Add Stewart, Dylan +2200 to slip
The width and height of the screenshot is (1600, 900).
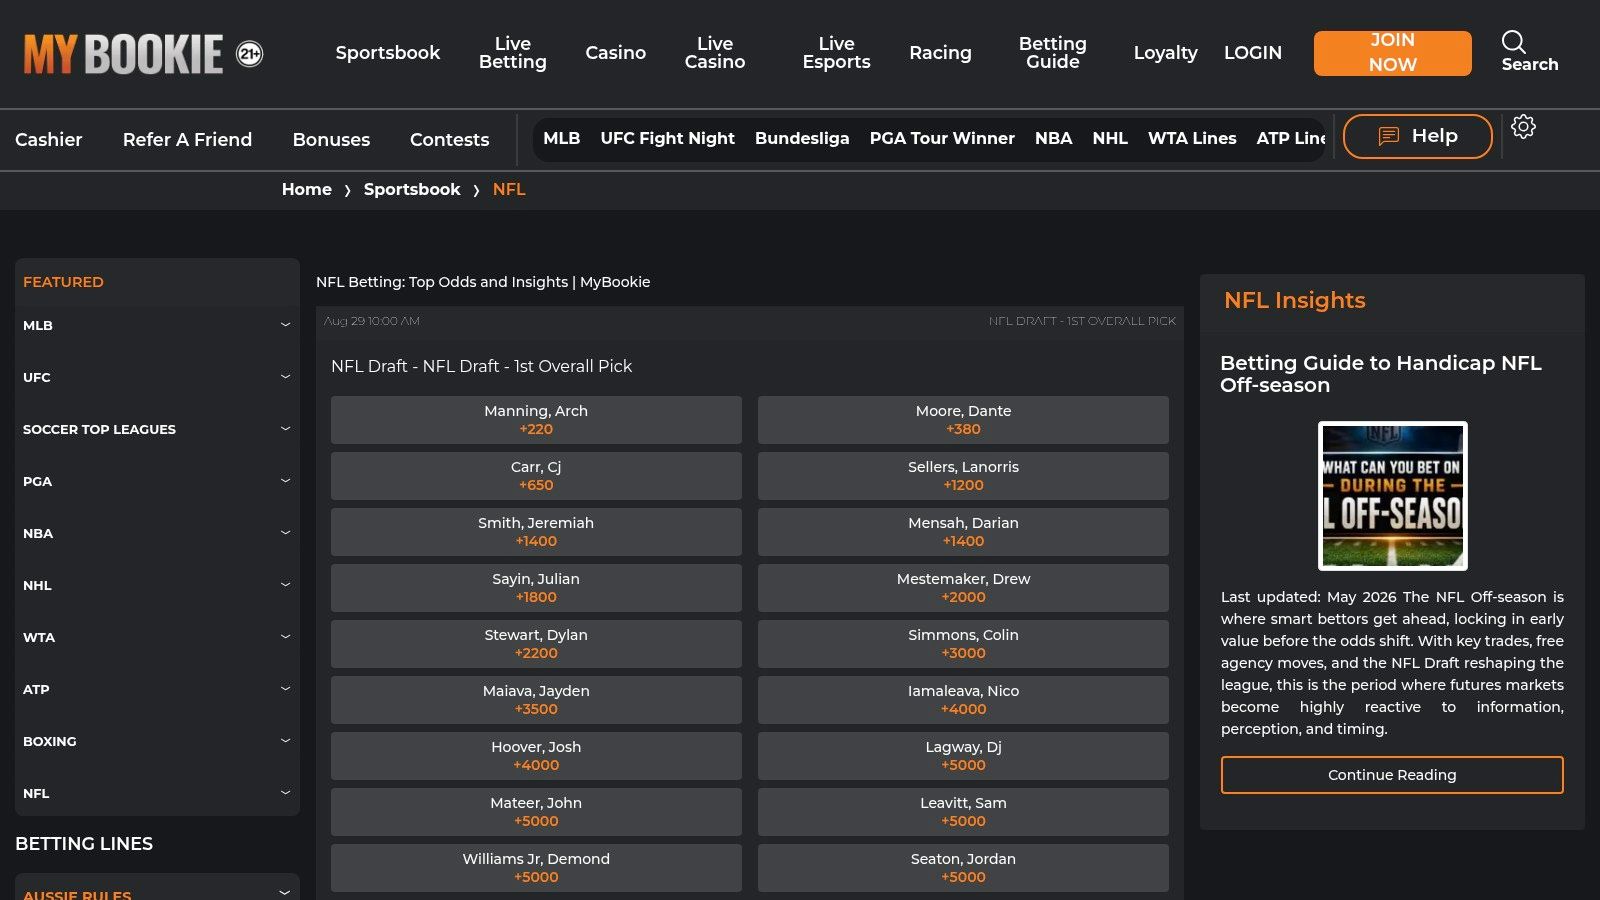[x=536, y=644]
